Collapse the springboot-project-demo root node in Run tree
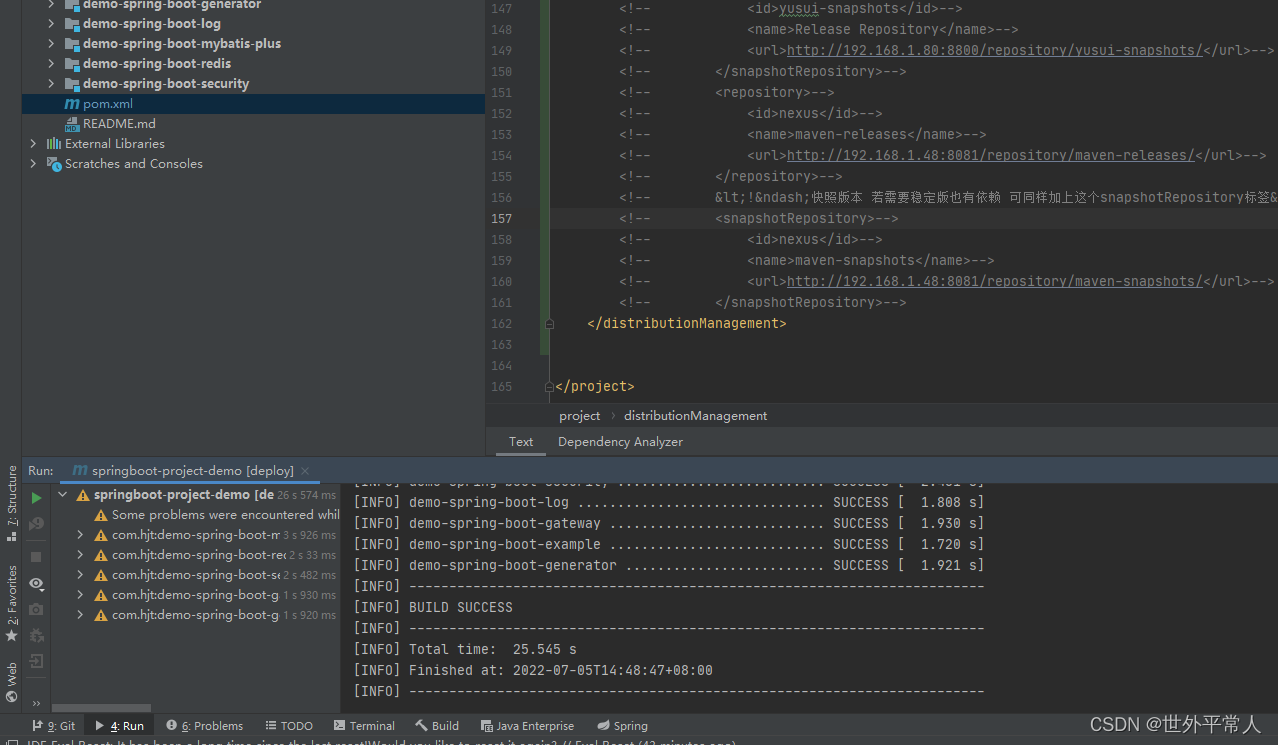Image resolution: width=1278 pixels, height=745 pixels. point(62,495)
